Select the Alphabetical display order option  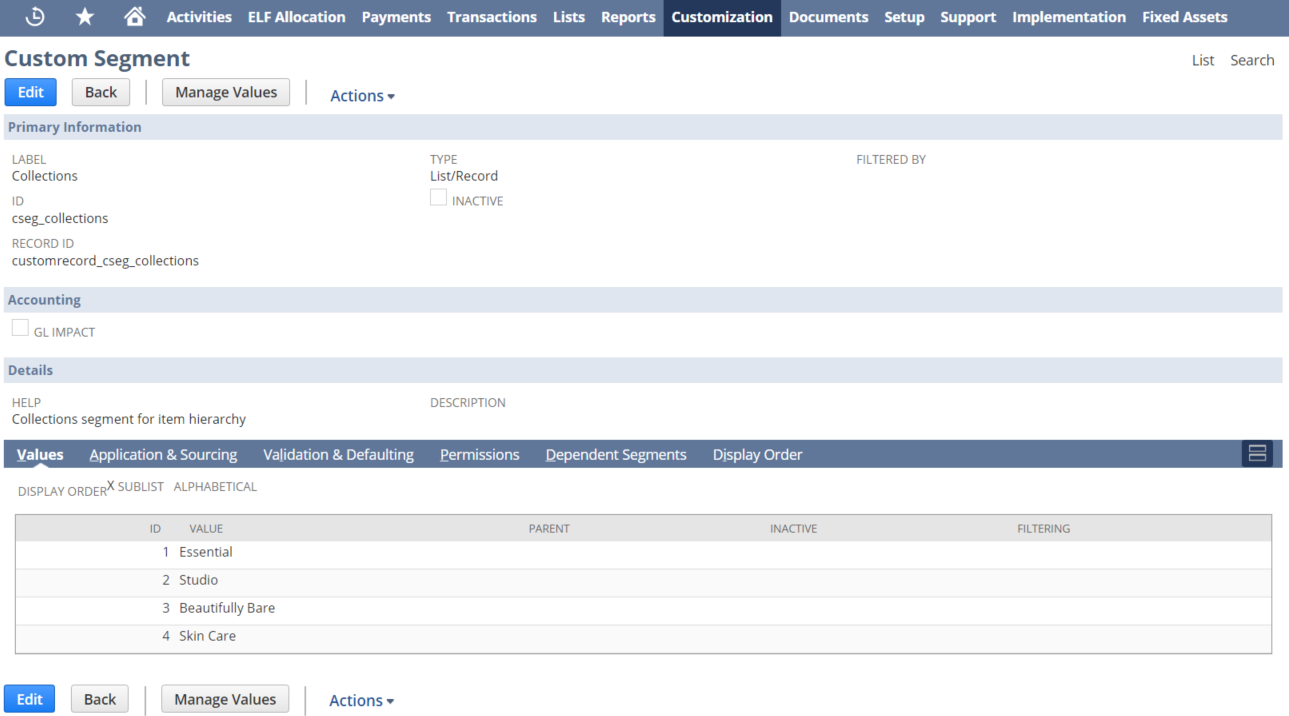pyautogui.click(x=215, y=487)
